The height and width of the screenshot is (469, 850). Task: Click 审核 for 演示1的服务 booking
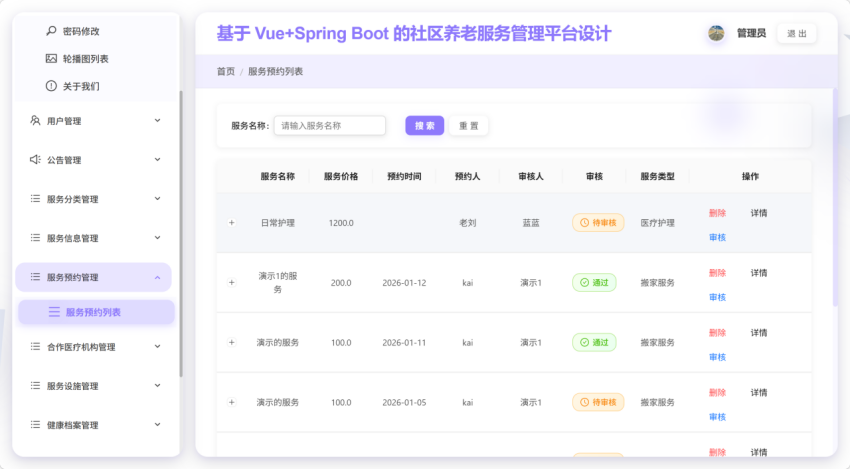click(717, 297)
